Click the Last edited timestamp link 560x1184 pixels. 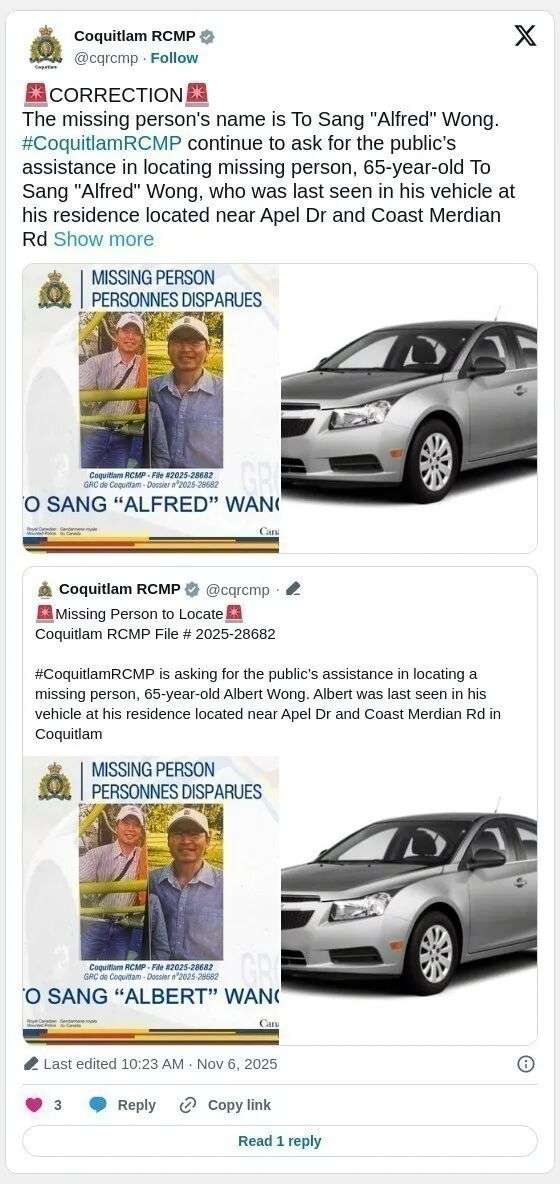160,1064
